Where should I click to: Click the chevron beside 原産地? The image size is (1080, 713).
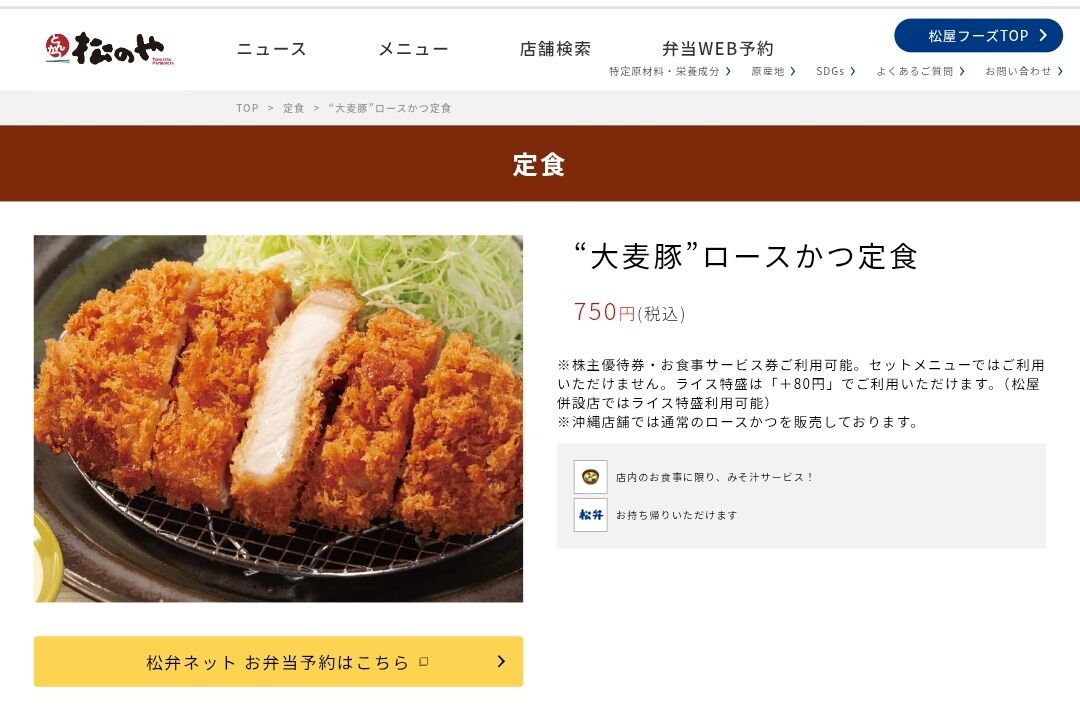pos(793,71)
